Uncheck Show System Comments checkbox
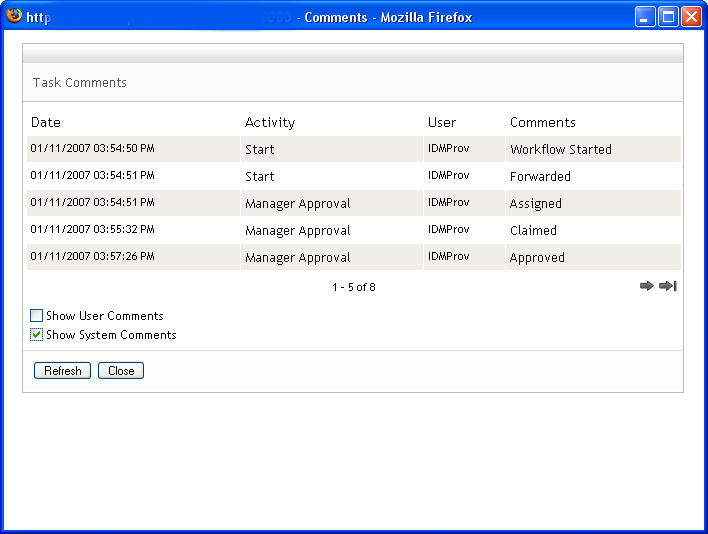The height and width of the screenshot is (534, 708). coord(37,335)
